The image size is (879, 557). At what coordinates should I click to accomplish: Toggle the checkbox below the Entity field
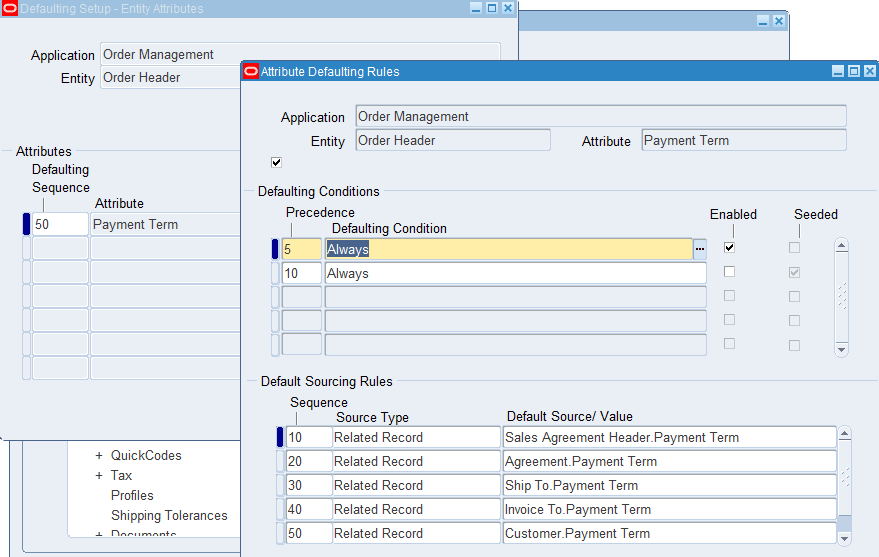click(276, 163)
